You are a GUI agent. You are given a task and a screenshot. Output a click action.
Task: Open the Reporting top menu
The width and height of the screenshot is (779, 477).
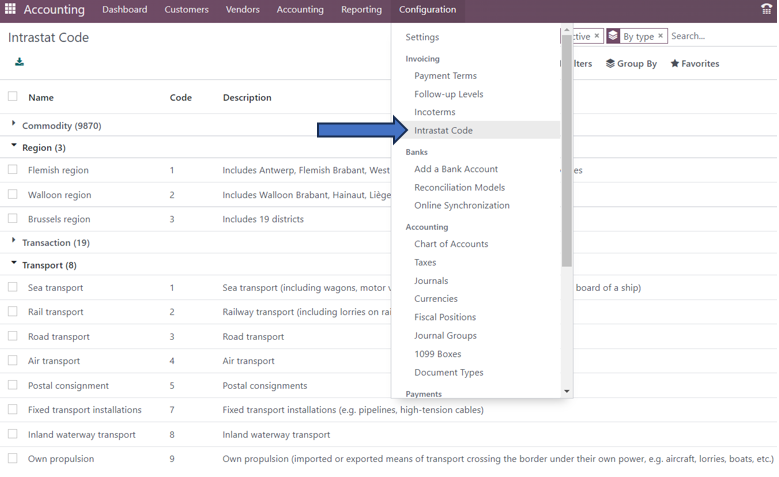tap(361, 10)
